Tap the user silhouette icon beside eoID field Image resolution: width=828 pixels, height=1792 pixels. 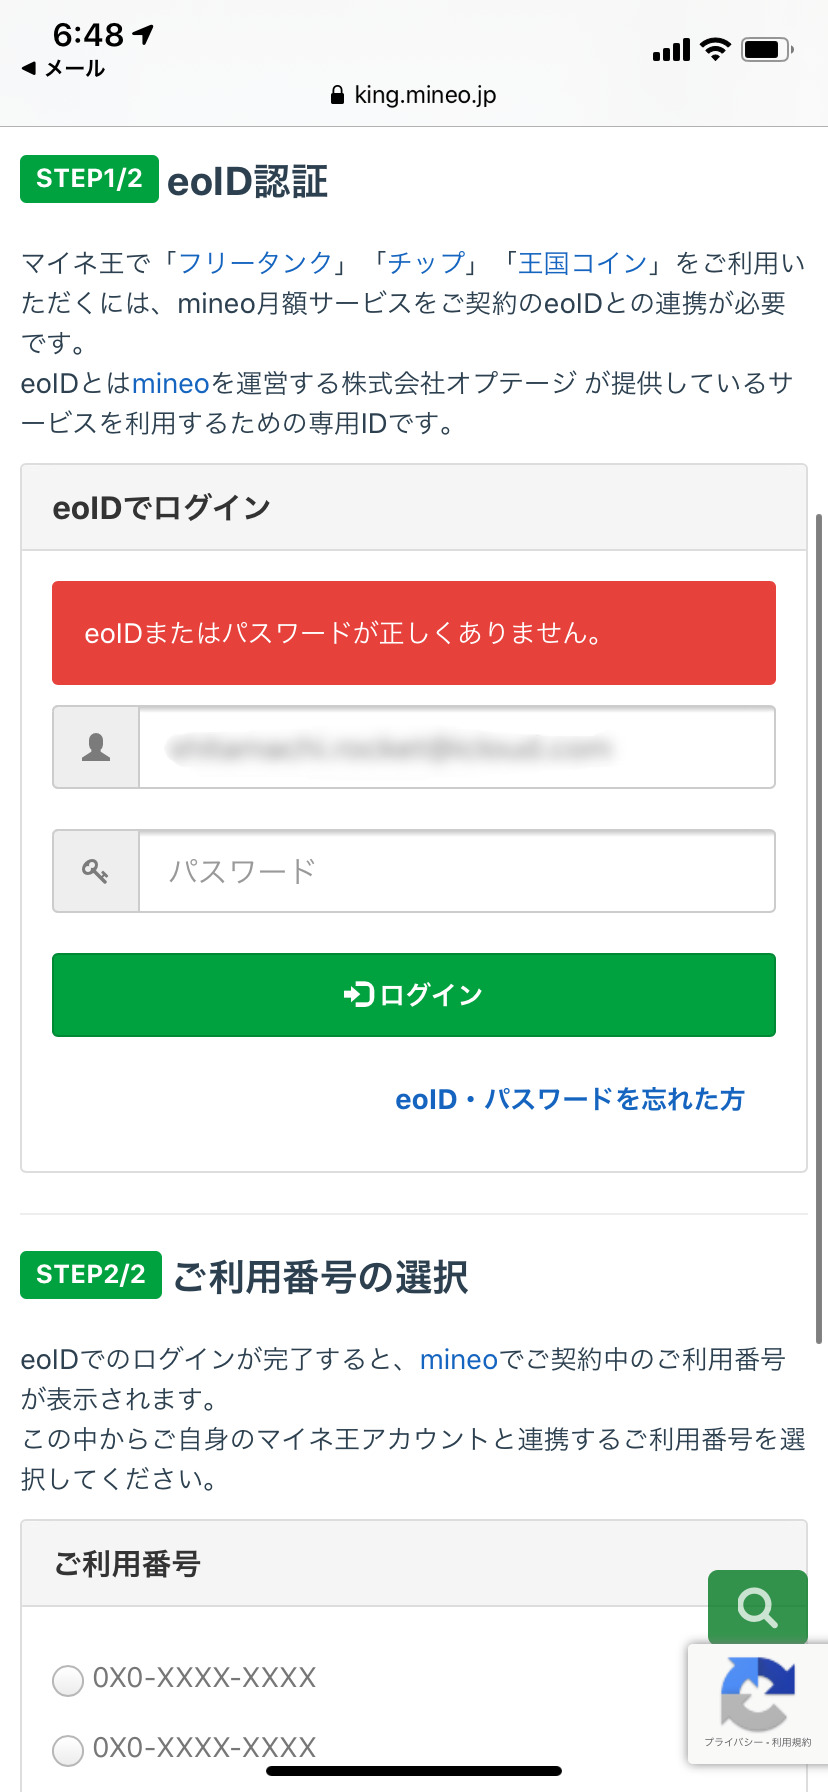(96, 747)
